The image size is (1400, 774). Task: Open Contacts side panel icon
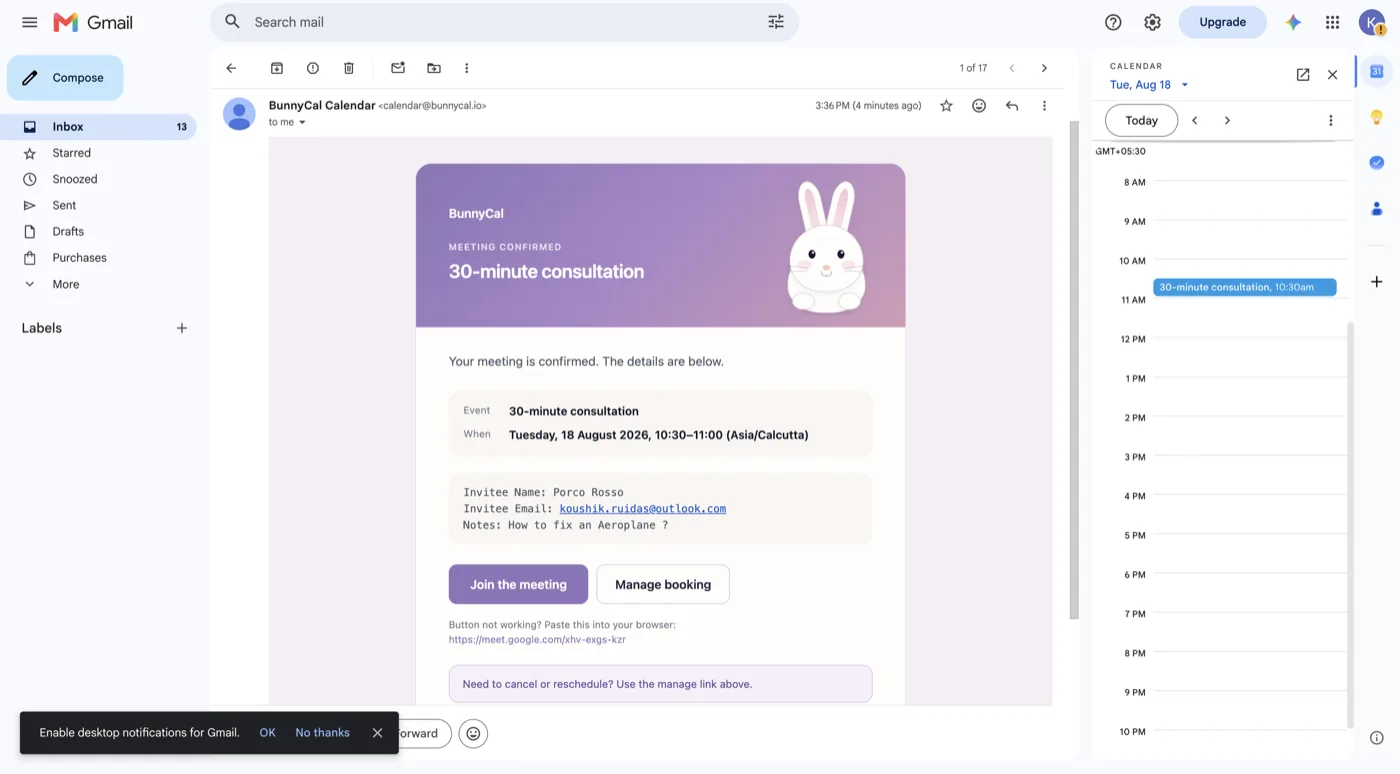1377,208
